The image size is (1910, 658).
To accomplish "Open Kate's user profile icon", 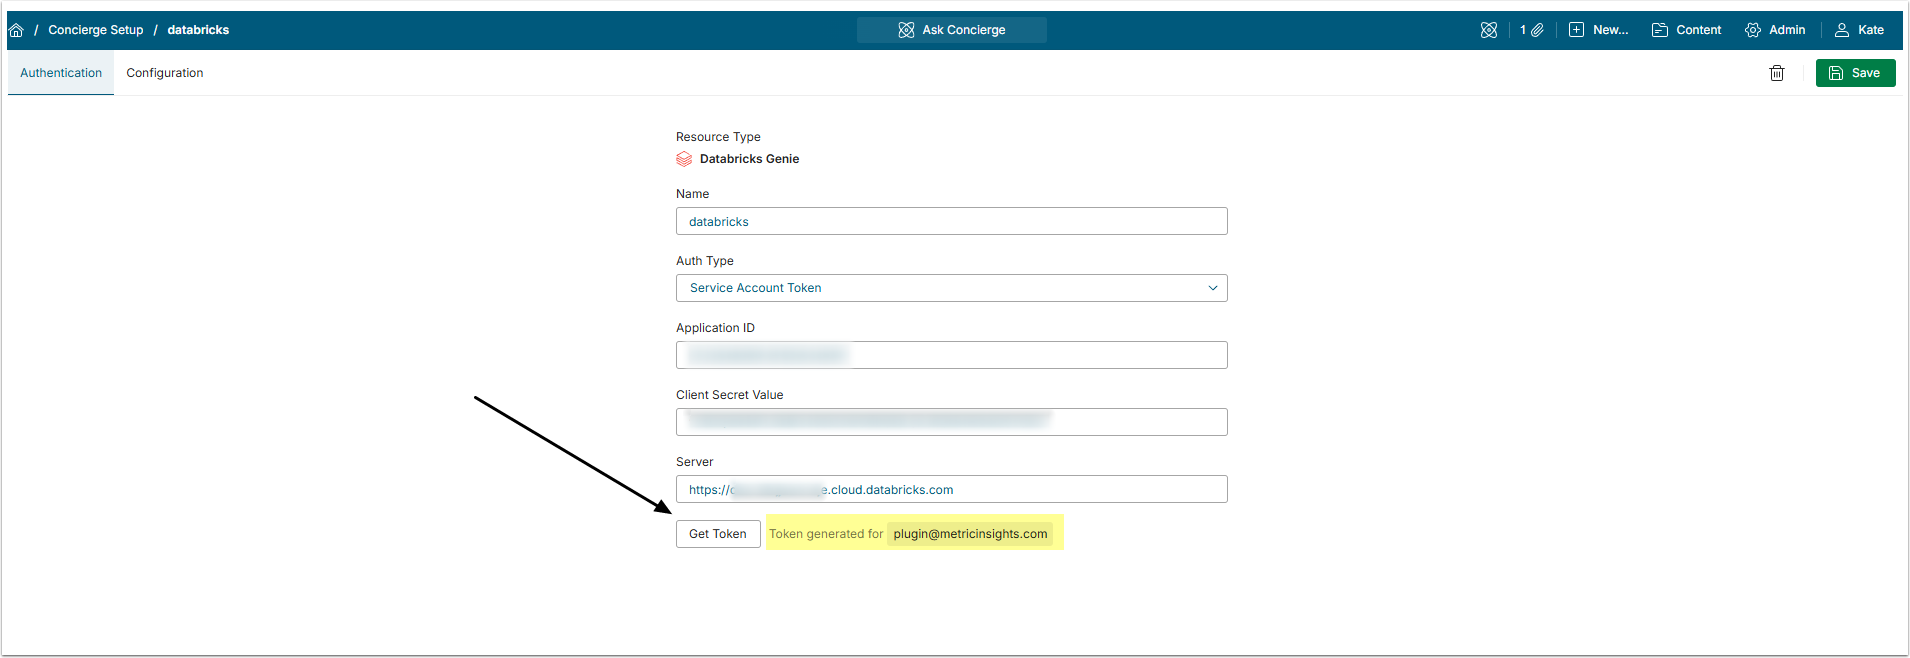I will tap(1842, 30).
